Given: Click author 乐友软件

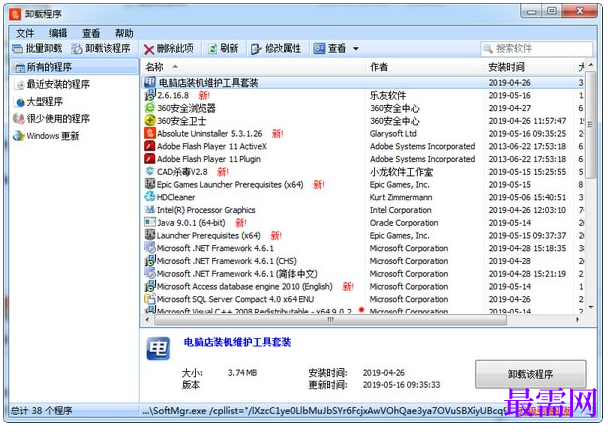Looking at the screenshot, I should point(388,95).
